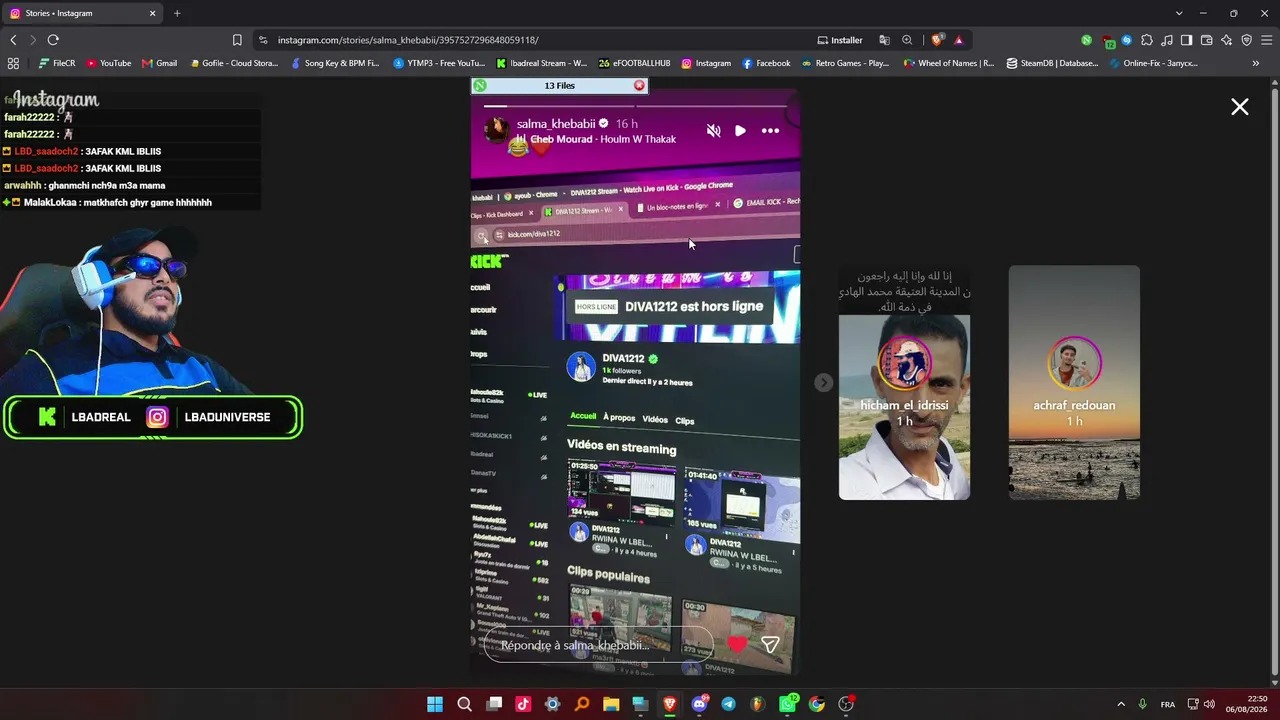Open the media control music note icon
This screenshot has width=1280, height=720.
click(x=1167, y=40)
